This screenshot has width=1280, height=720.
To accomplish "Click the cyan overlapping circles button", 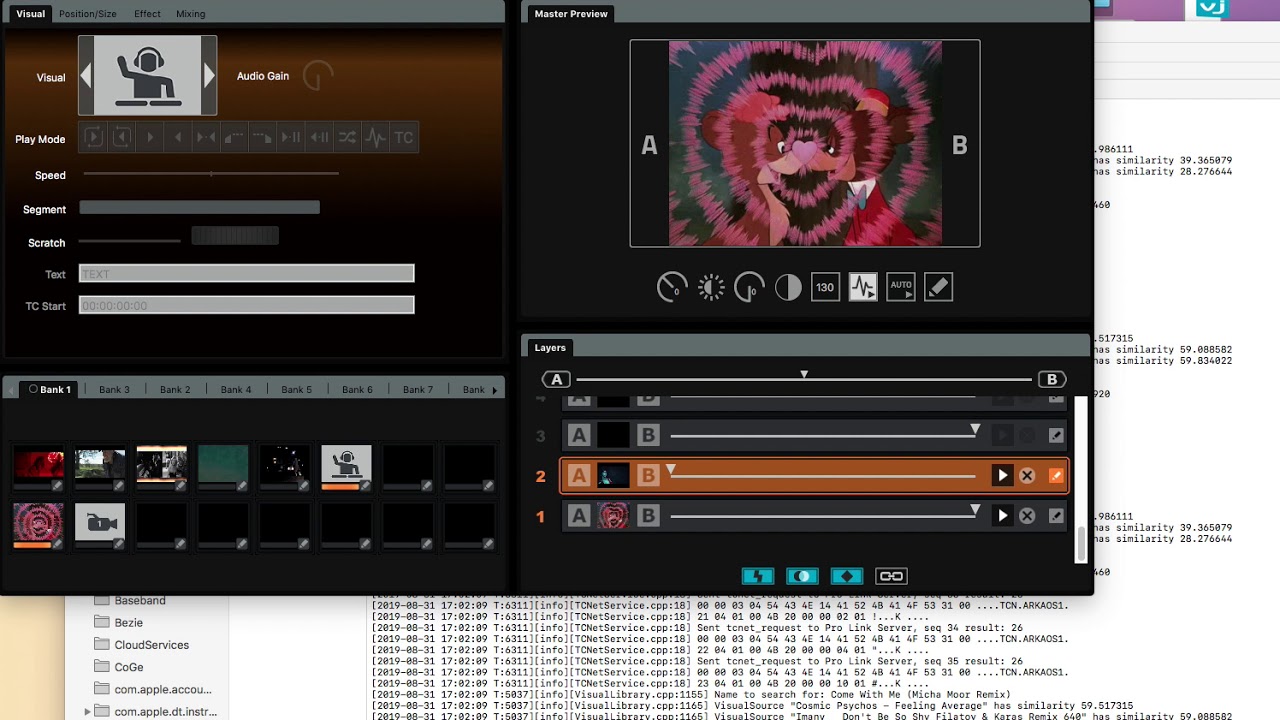I will point(802,576).
